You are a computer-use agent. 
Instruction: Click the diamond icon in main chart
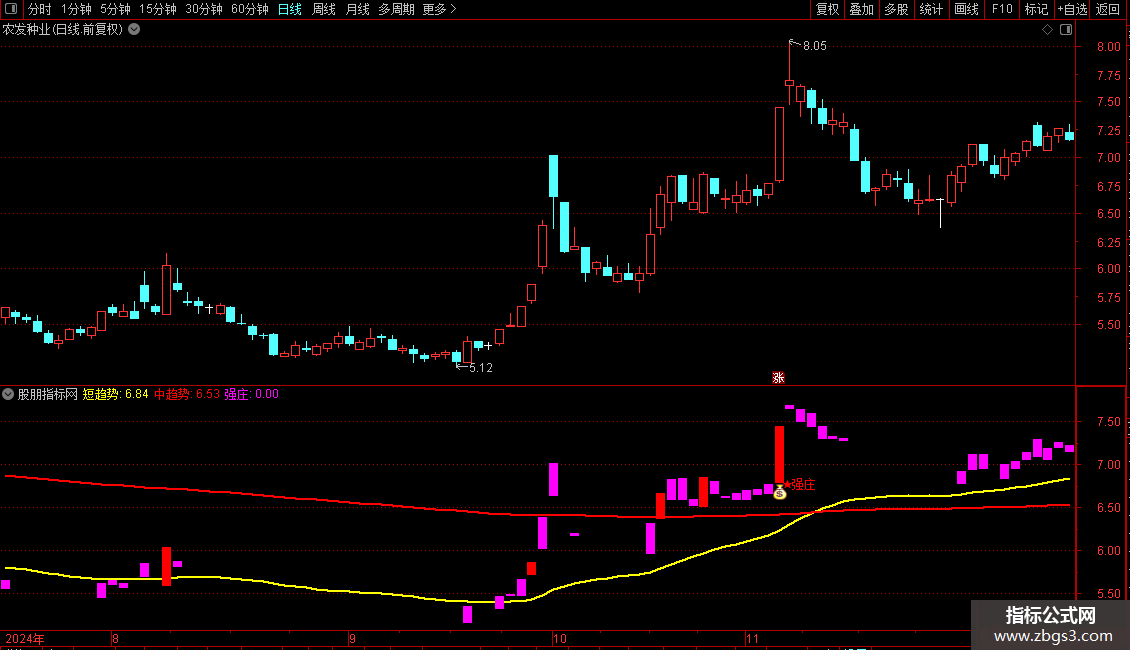pos(1047,30)
